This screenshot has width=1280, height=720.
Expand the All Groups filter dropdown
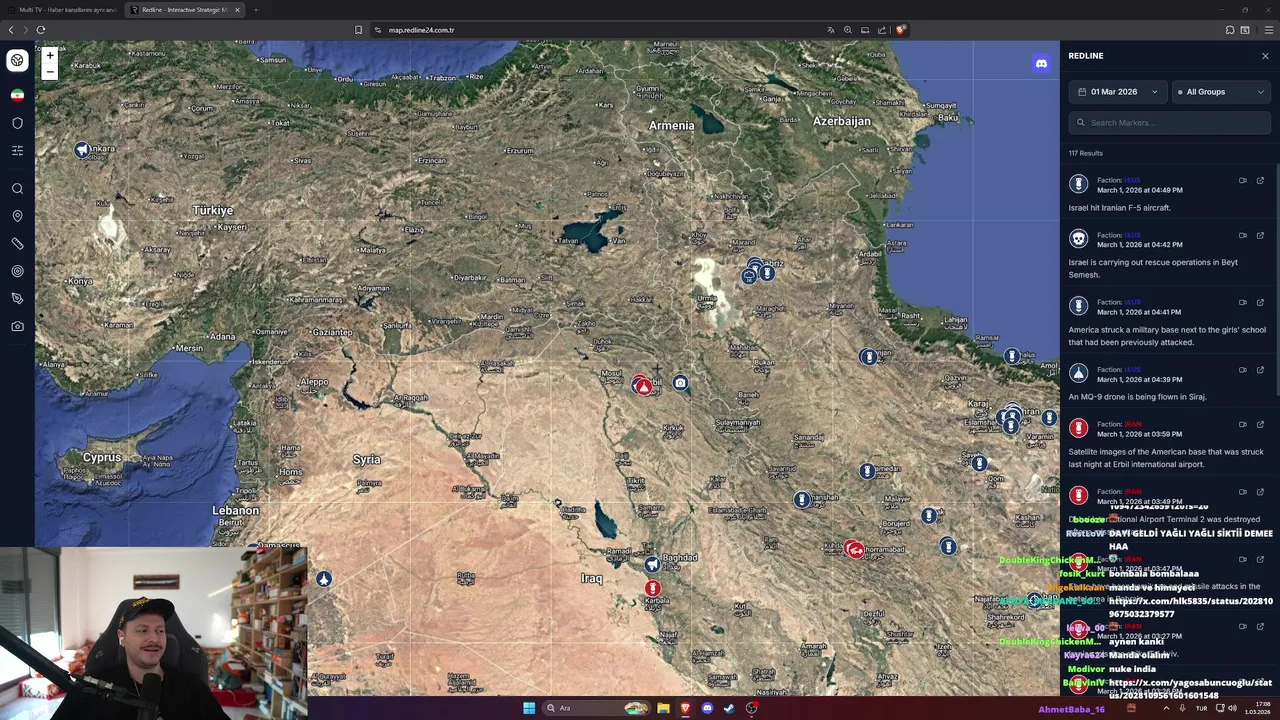[1220, 92]
